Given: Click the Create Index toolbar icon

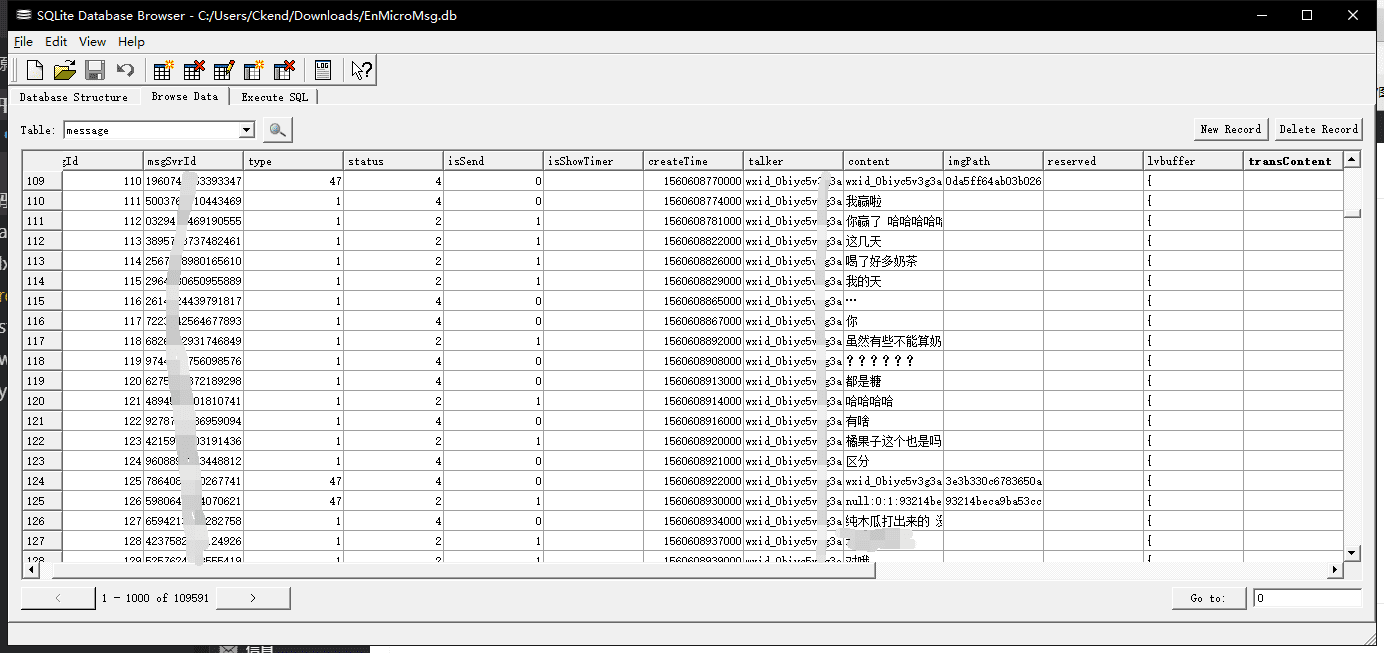Looking at the screenshot, I should coord(254,70).
